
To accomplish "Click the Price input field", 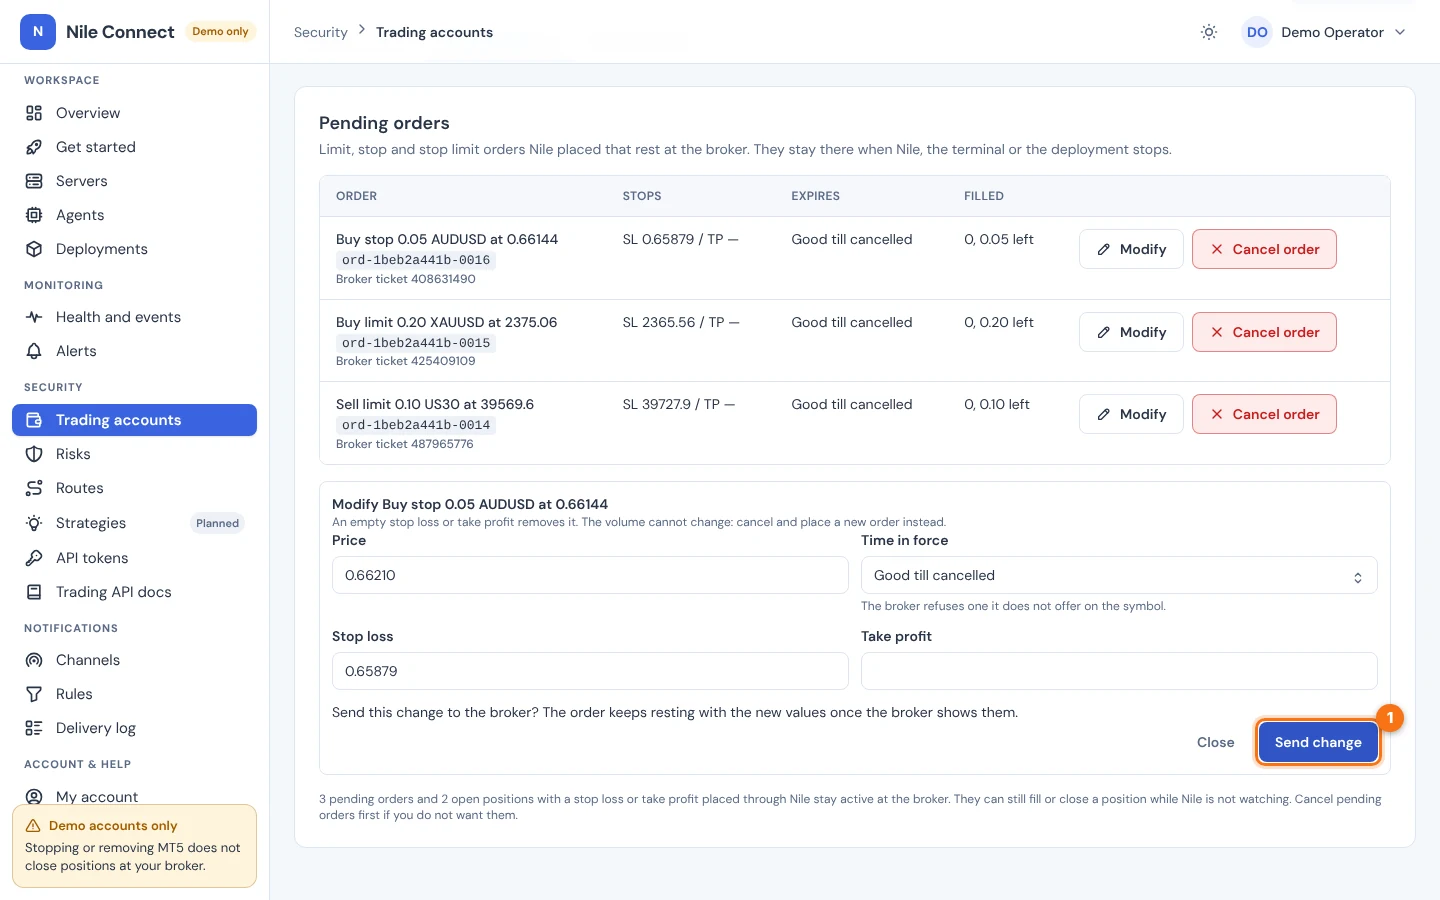I will tap(590, 575).
